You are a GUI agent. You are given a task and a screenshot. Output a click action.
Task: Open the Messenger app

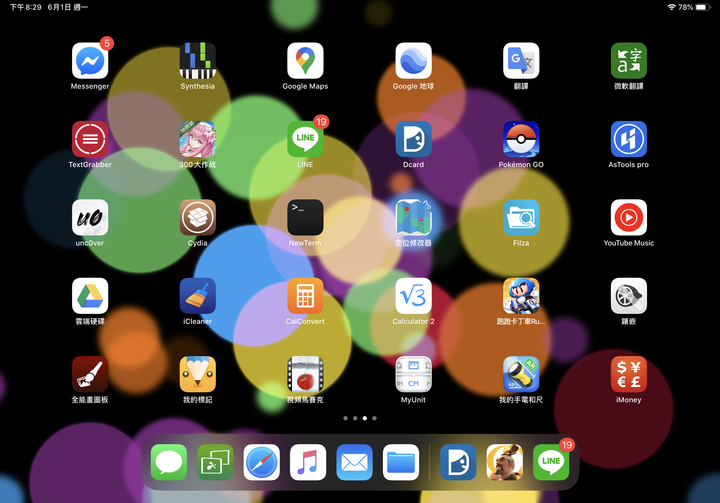pyautogui.click(x=90, y=61)
